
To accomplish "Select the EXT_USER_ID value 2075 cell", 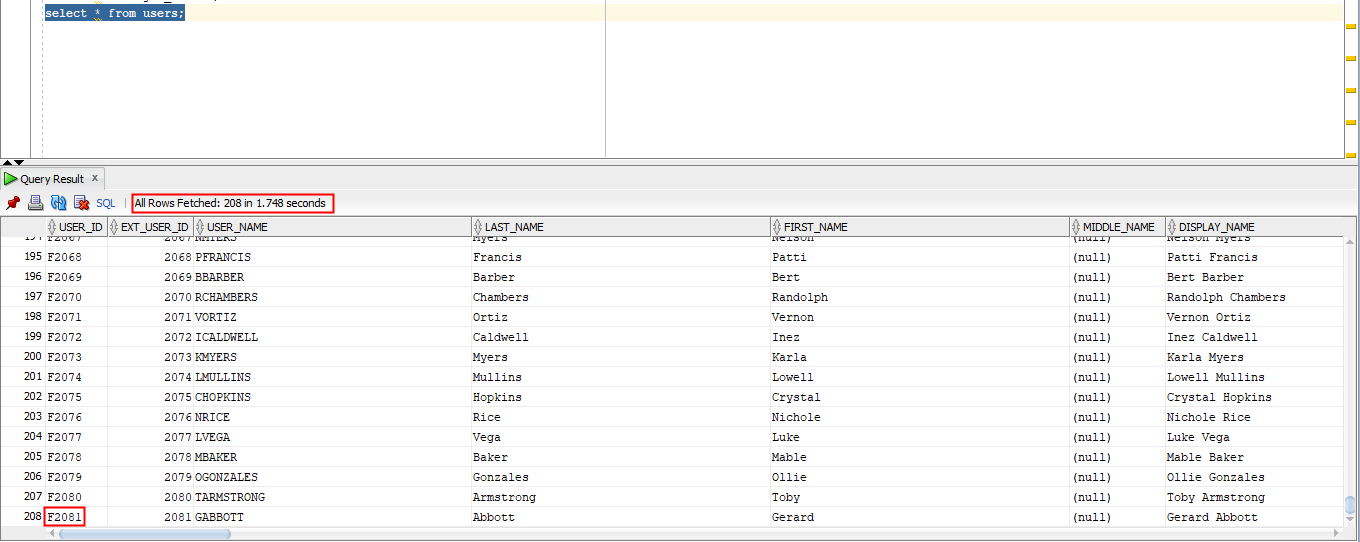I will click(150, 397).
